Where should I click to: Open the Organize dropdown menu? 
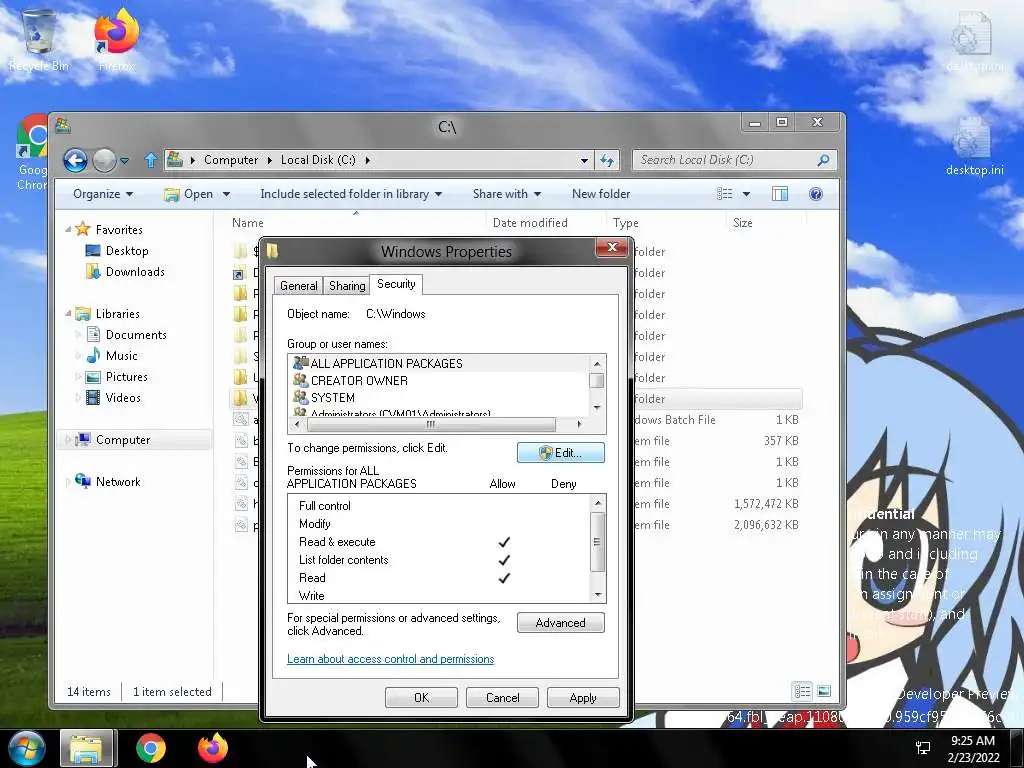pyautogui.click(x=103, y=194)
